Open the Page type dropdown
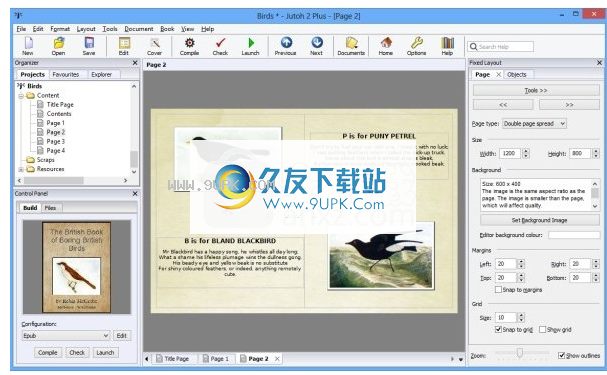Screen dimensions: 607x375 (x=534, y=123)
